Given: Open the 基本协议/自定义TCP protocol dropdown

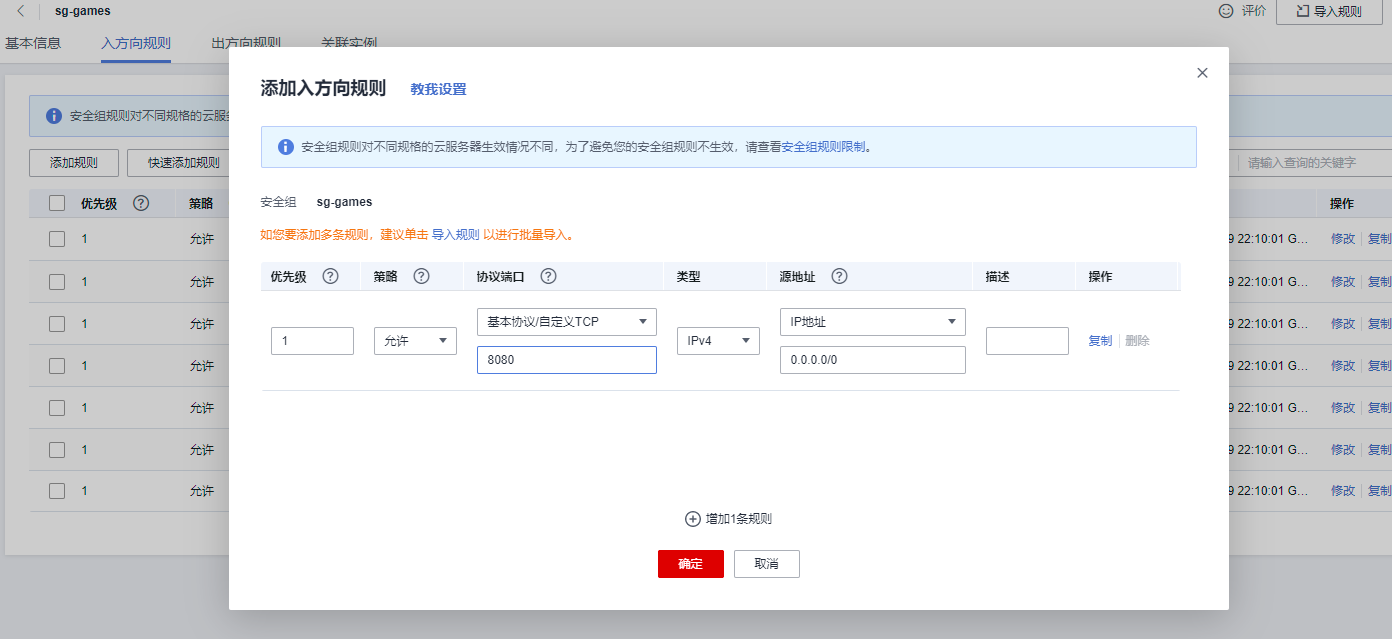Looking at the screenshot, I should 567,322.
